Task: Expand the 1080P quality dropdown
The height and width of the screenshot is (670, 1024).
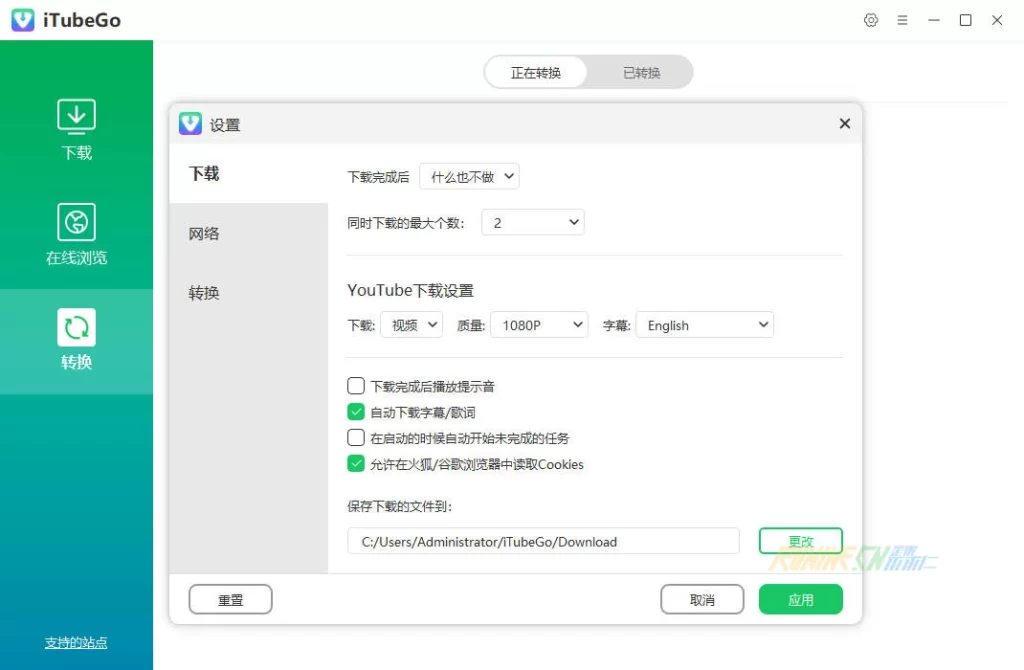Action: pyautogui.click(x=538, y=325)
